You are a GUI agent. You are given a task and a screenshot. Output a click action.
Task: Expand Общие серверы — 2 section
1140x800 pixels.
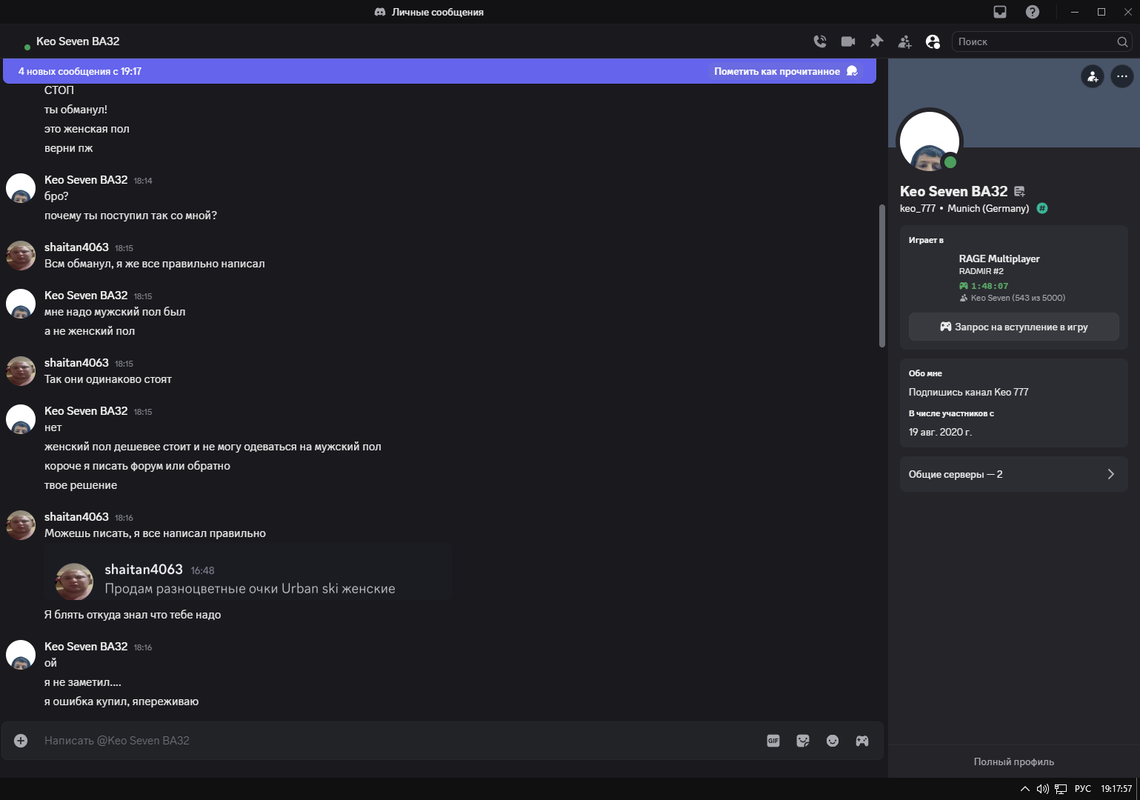(1013, 474)
